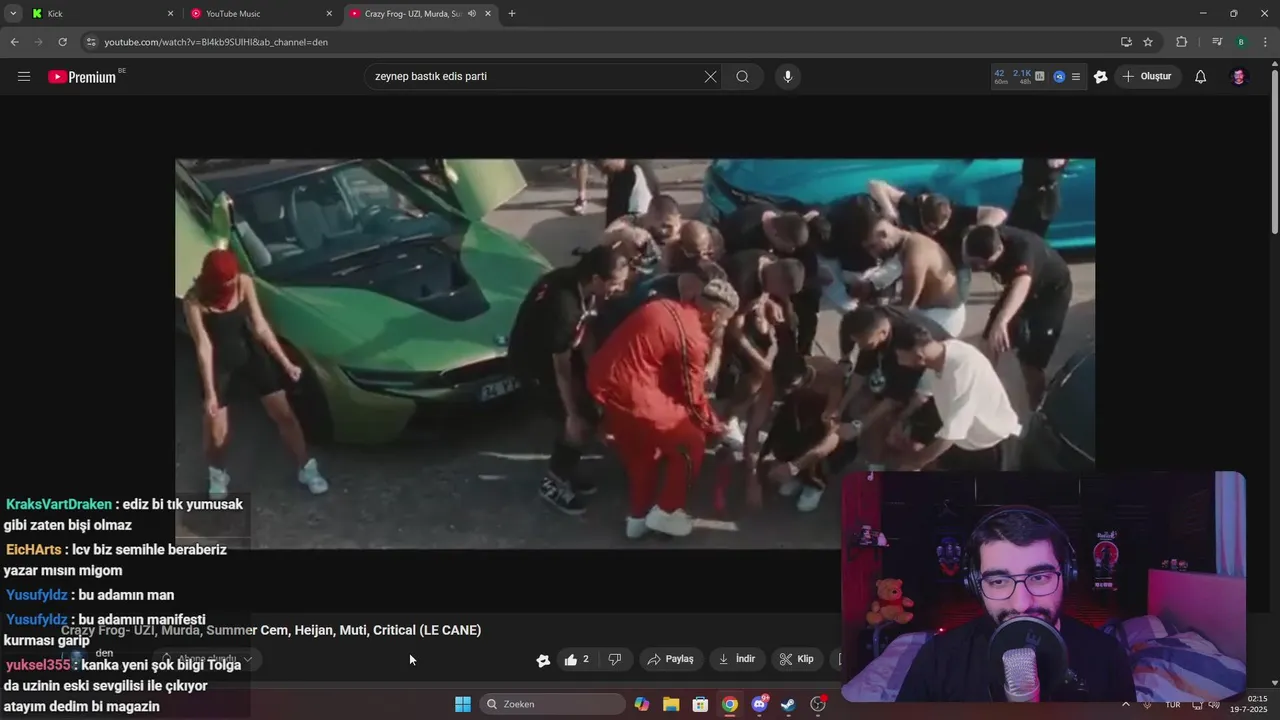Click the star-shaped extension icon beside Oluştur
The width and height of the screenshot is (1280, 720).
1101,77
